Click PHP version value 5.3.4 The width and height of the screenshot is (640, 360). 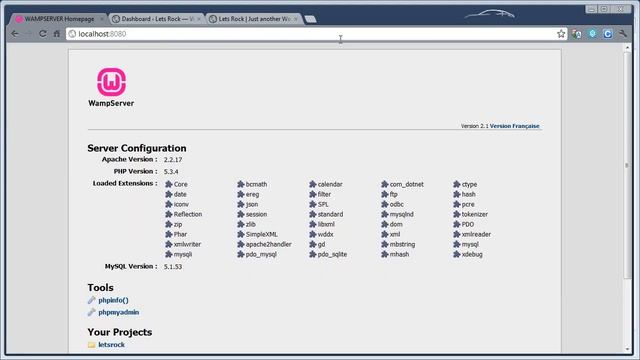pos(171,172)
